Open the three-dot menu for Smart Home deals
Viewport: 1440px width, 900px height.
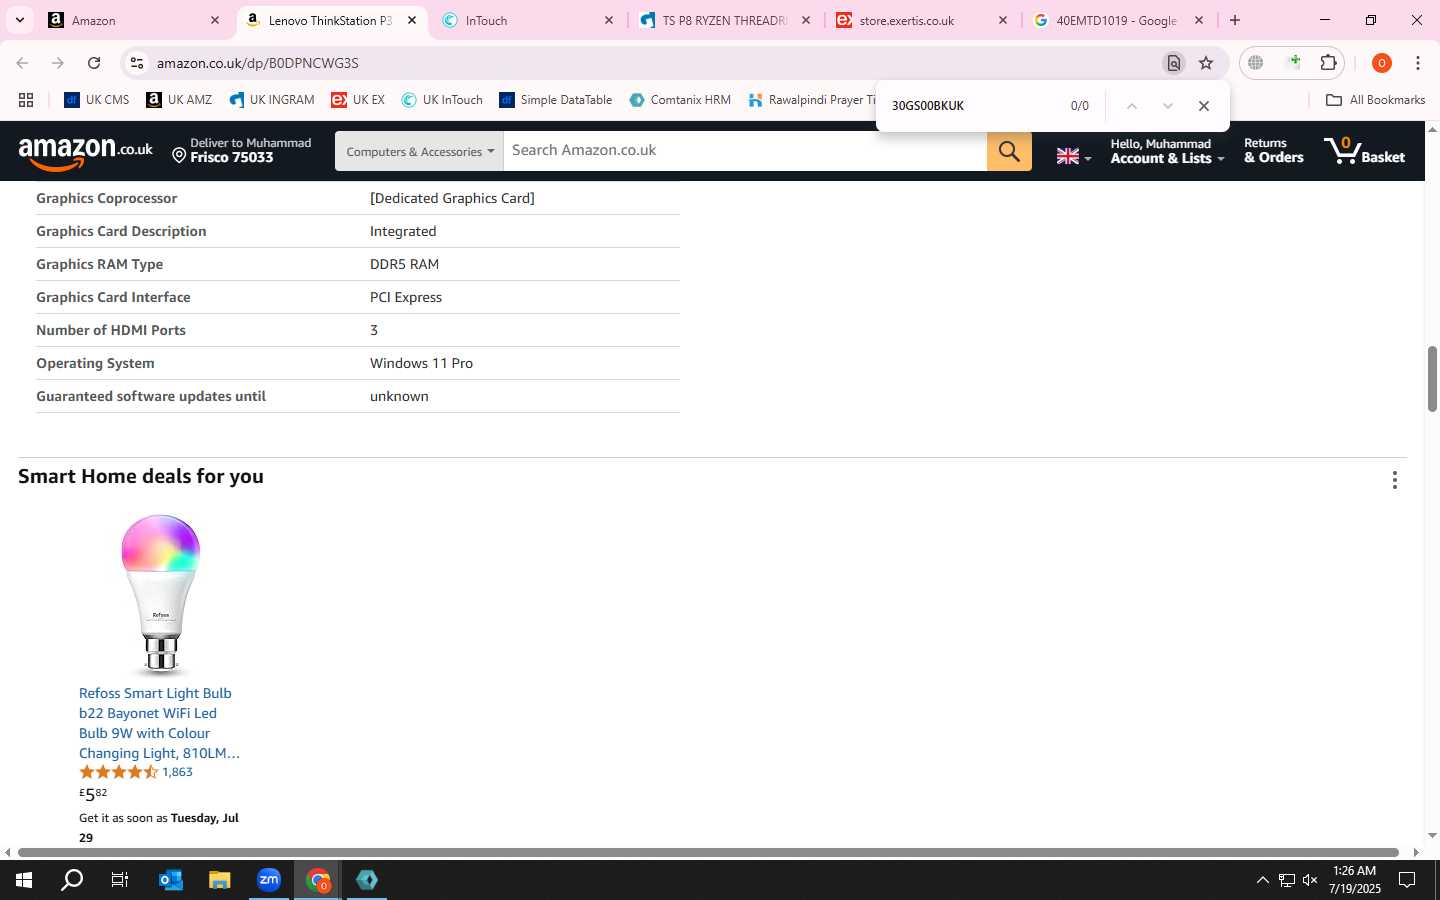pyautogui.click(x=1394, y=481)
